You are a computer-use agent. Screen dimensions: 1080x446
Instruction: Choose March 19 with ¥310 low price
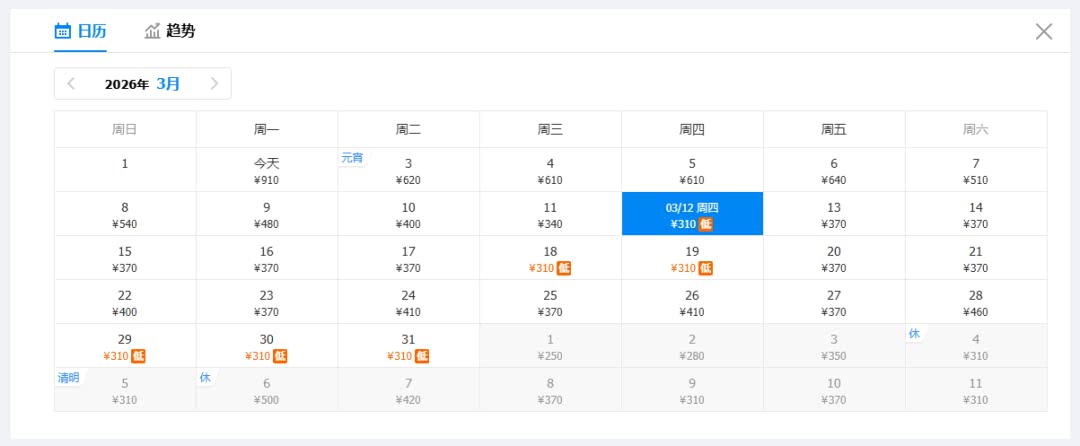[692, 258]
